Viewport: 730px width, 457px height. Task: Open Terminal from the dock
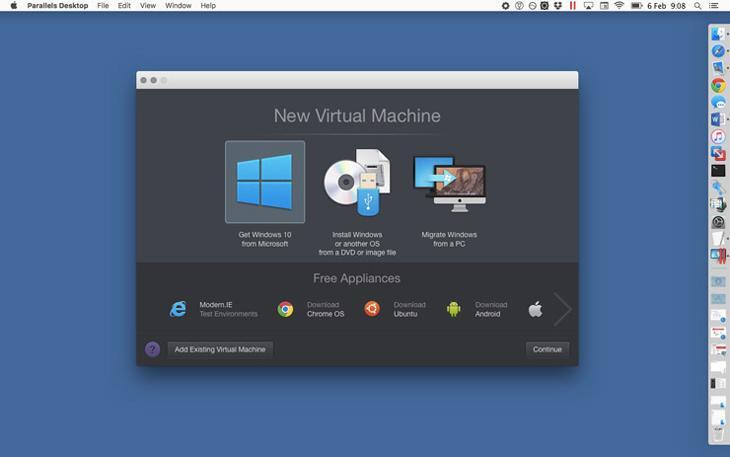point(718,171)
